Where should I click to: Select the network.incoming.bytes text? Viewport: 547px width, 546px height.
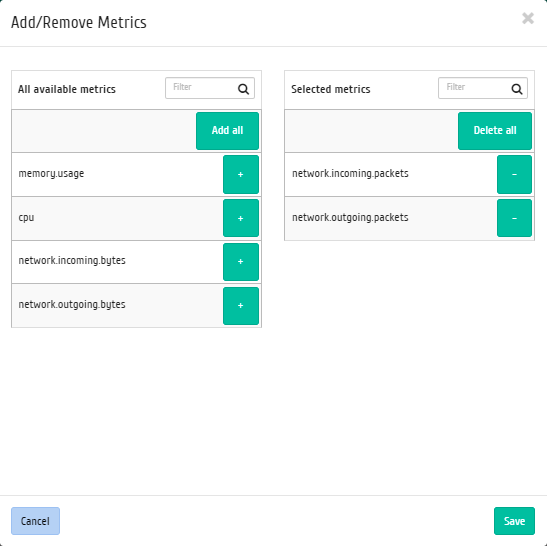pyautogui.click(x=72, y=261)
